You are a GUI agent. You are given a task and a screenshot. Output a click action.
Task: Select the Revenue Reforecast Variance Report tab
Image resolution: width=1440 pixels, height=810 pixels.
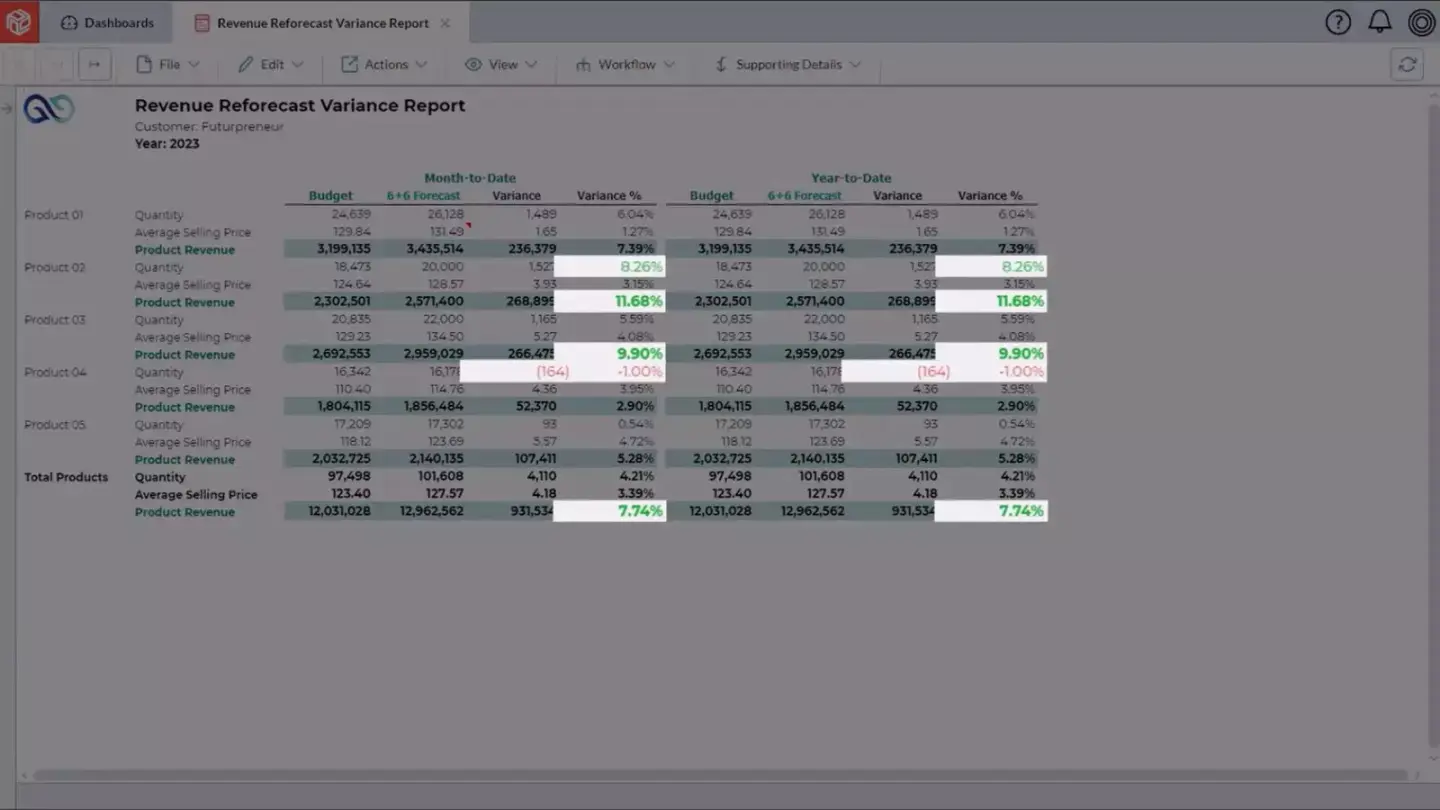[x=322, y=23]
